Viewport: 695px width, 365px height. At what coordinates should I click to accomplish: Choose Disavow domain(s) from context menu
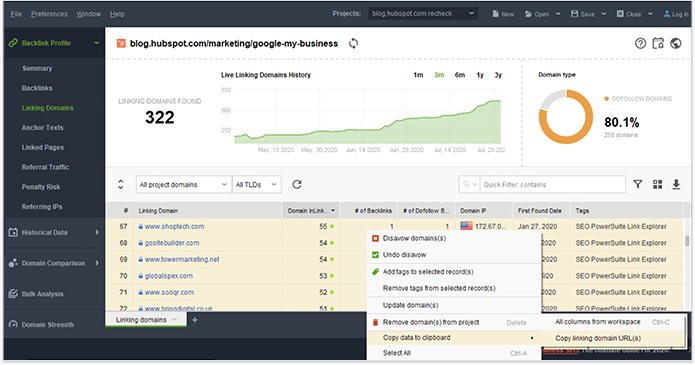point(453,238)
